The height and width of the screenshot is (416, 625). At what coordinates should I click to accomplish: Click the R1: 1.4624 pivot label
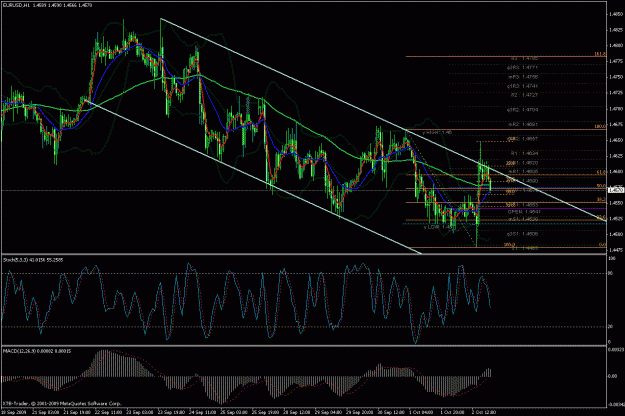524,153
